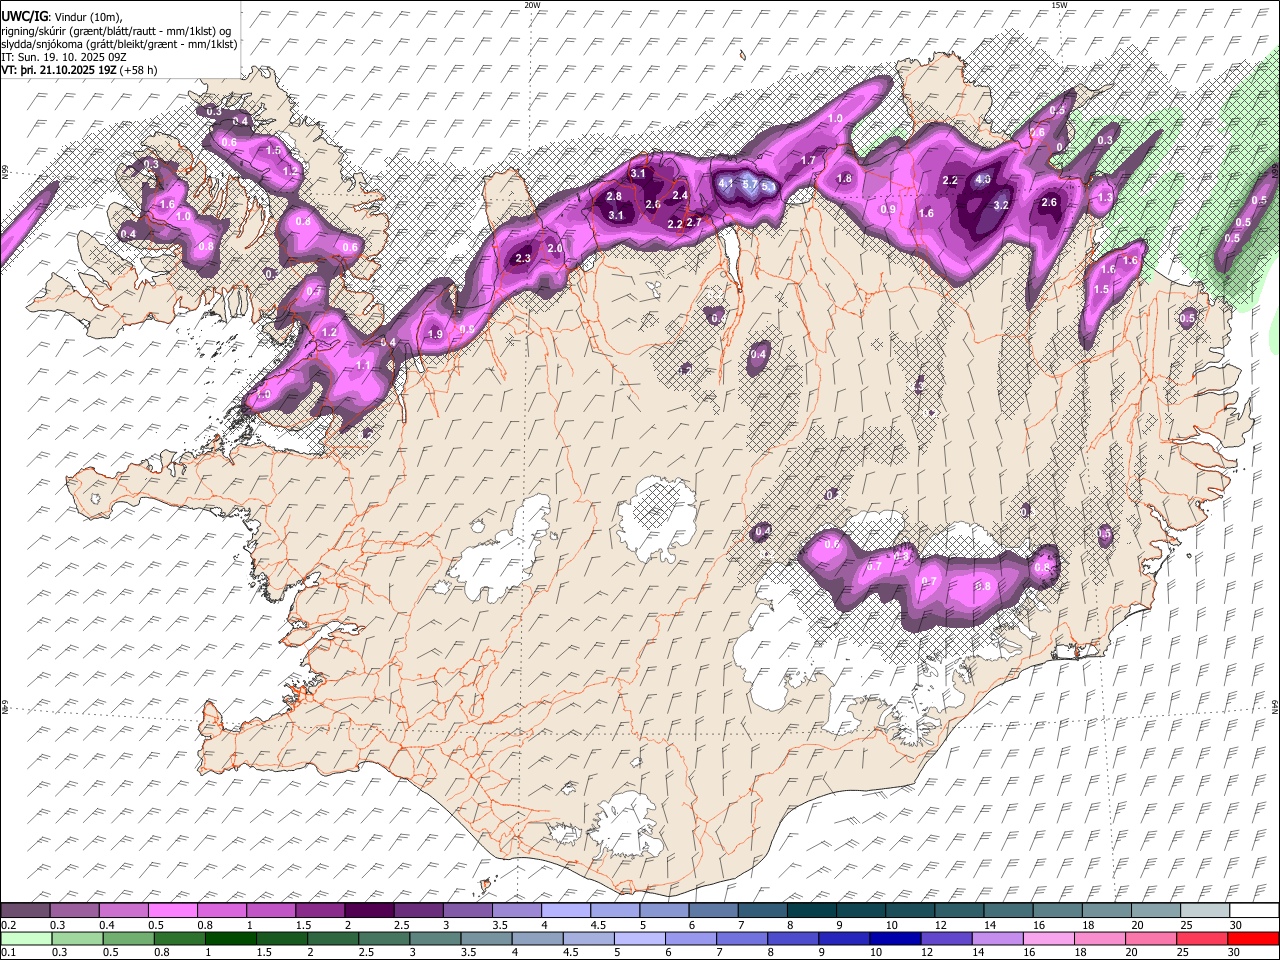Pick darkest green swatch between 1 and 1.5
1280x960 pixels.
click(x=232, y=938)
